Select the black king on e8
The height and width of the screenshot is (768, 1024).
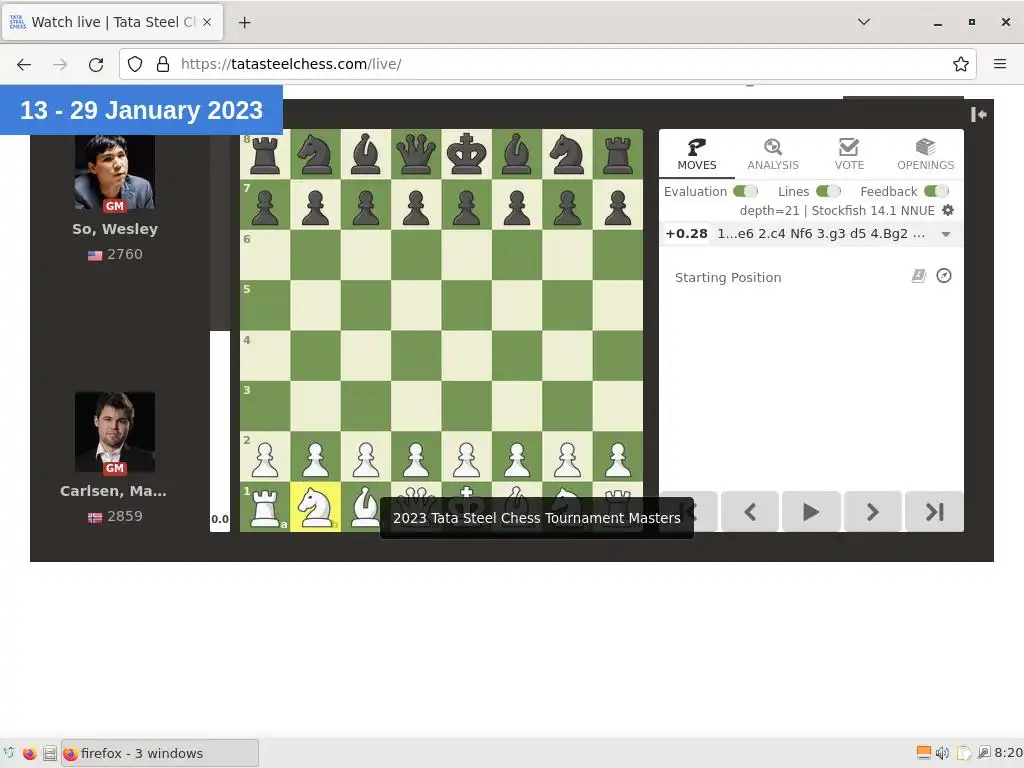tap(466, 154)
